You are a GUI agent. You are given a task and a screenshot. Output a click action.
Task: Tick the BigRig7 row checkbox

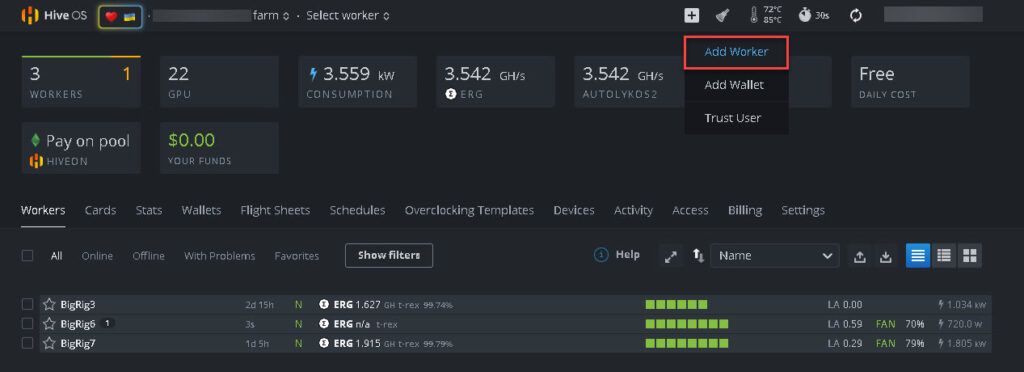pyautogui.click(x=27, y=343)
